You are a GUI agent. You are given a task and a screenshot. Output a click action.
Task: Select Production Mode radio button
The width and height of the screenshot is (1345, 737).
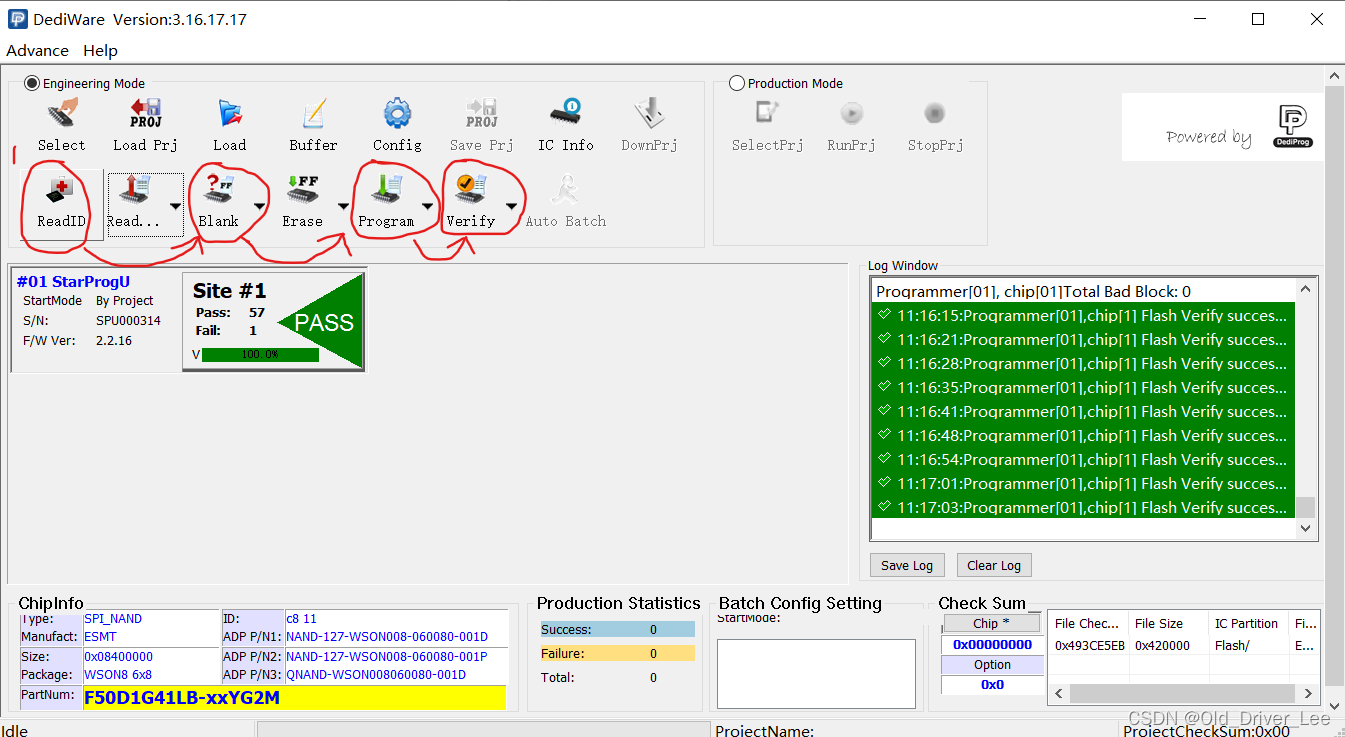(737, 83)
